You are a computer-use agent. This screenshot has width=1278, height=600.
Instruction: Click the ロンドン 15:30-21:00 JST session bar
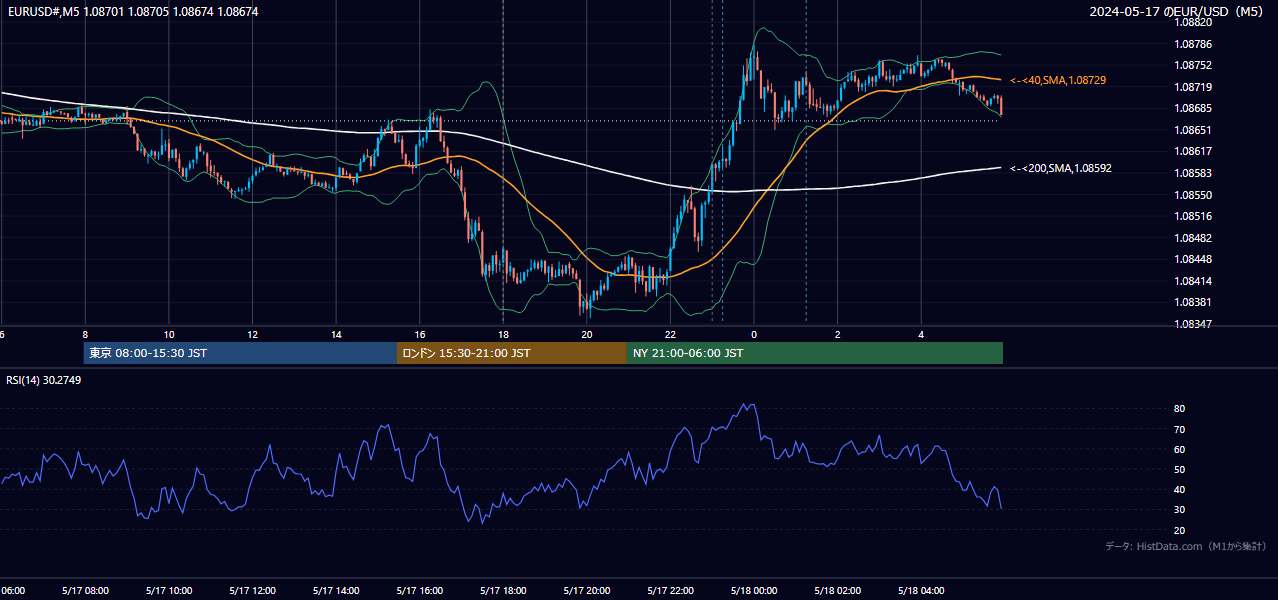tap(512, 353)
